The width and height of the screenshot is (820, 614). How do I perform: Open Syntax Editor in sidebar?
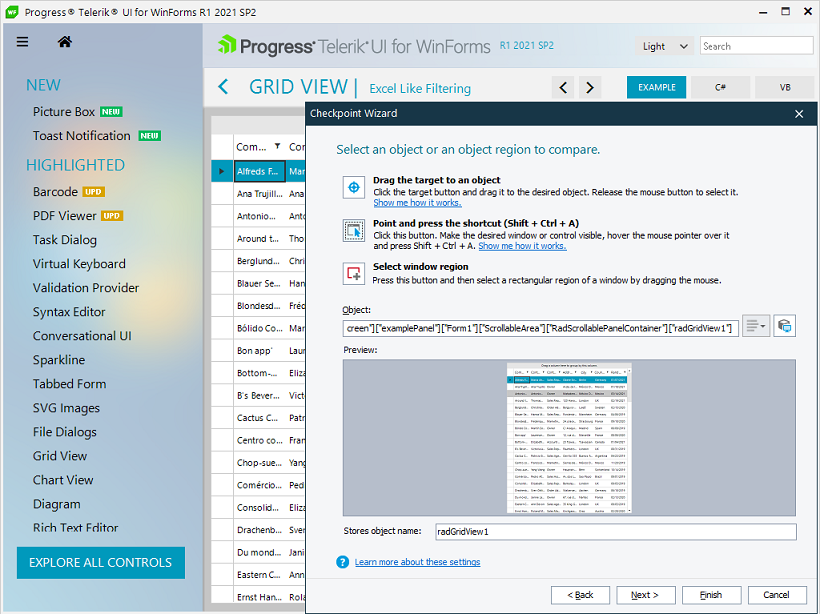pos(69,312)
